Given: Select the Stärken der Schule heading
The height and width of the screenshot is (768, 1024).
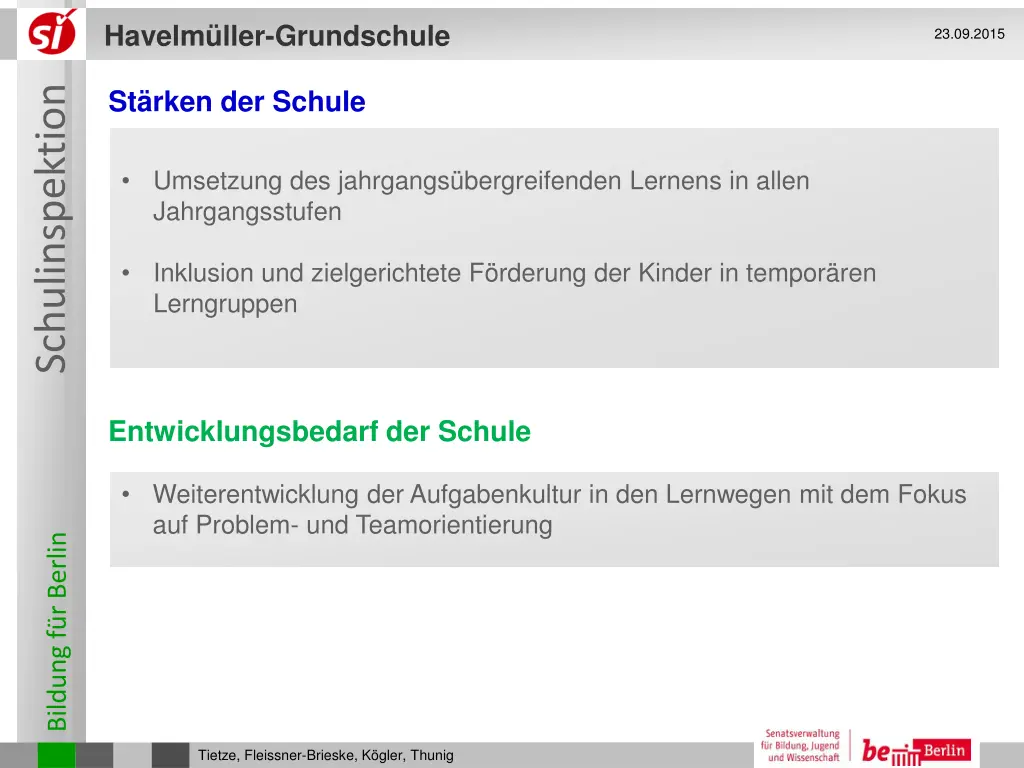Looking at the screenshot, I should click(237, 102).
